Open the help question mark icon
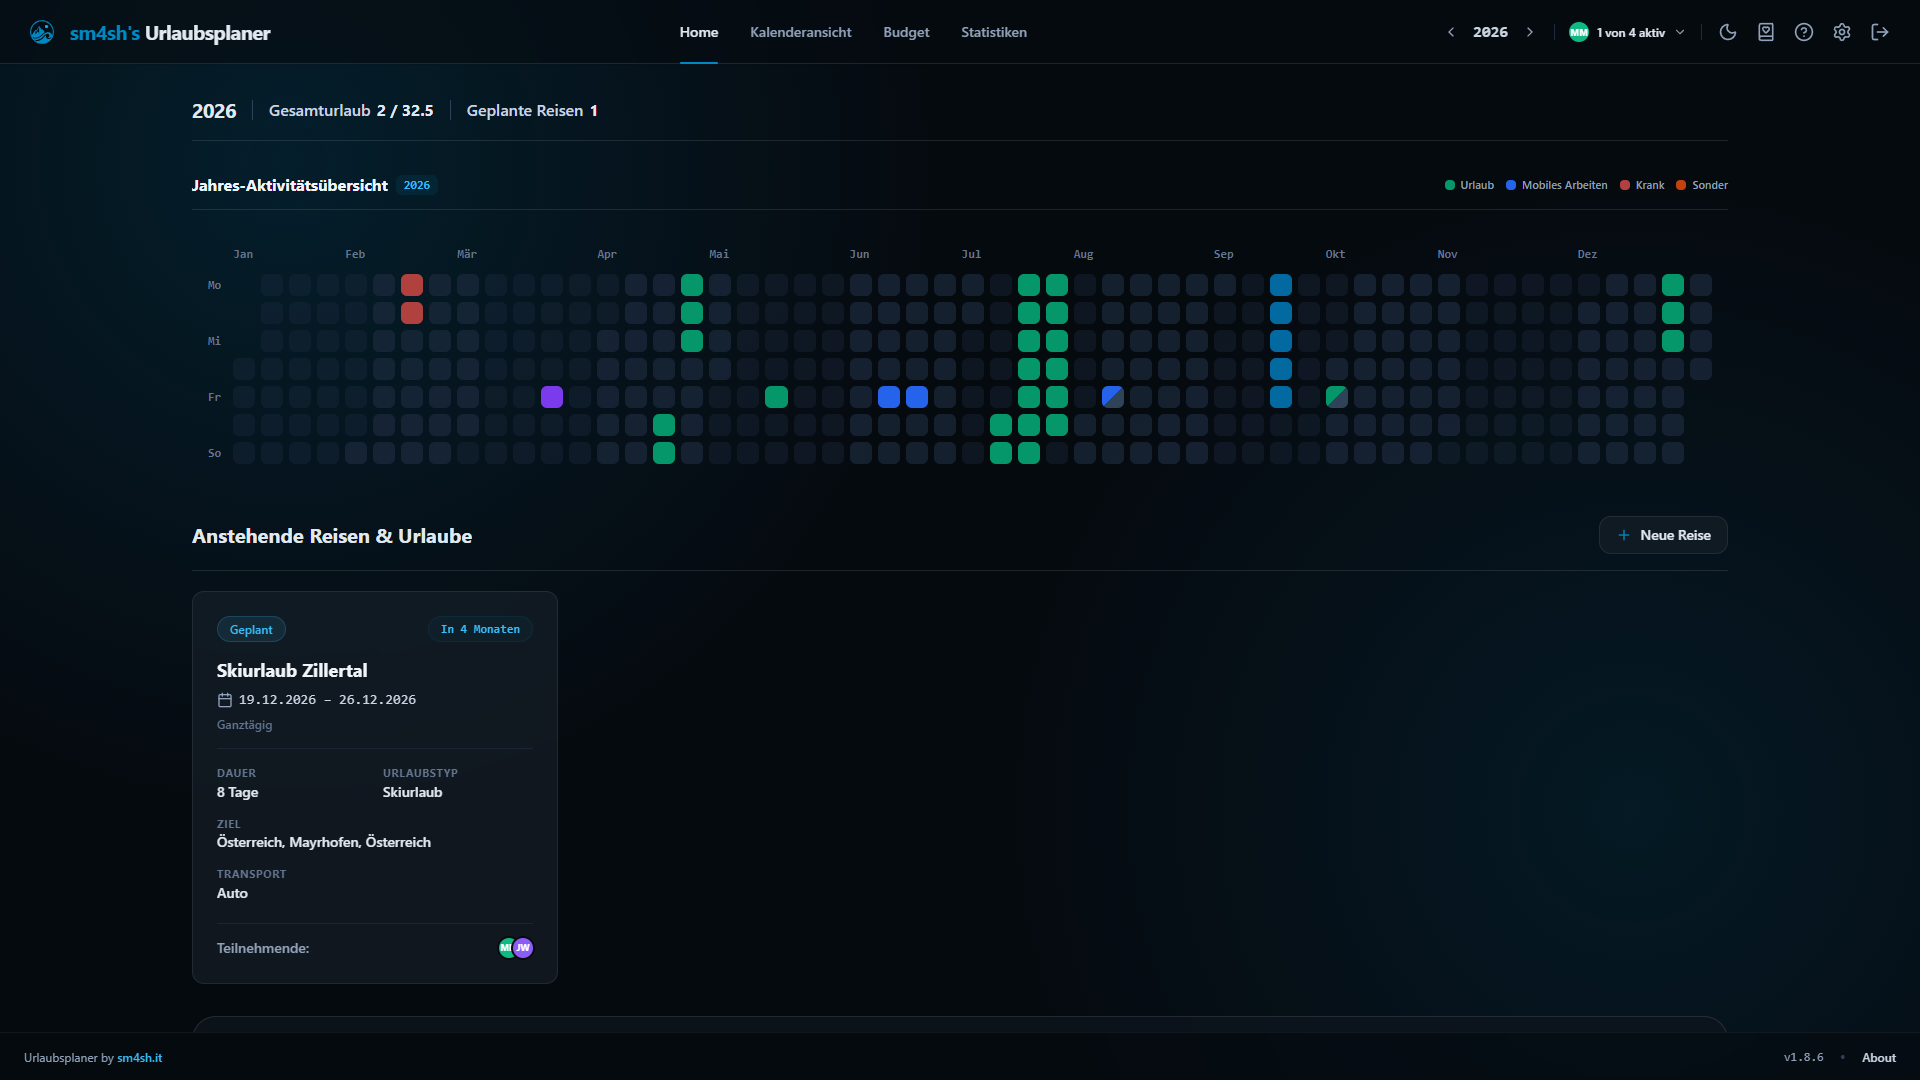This screenshot has height=1080, width=1920. [1804, 32]
